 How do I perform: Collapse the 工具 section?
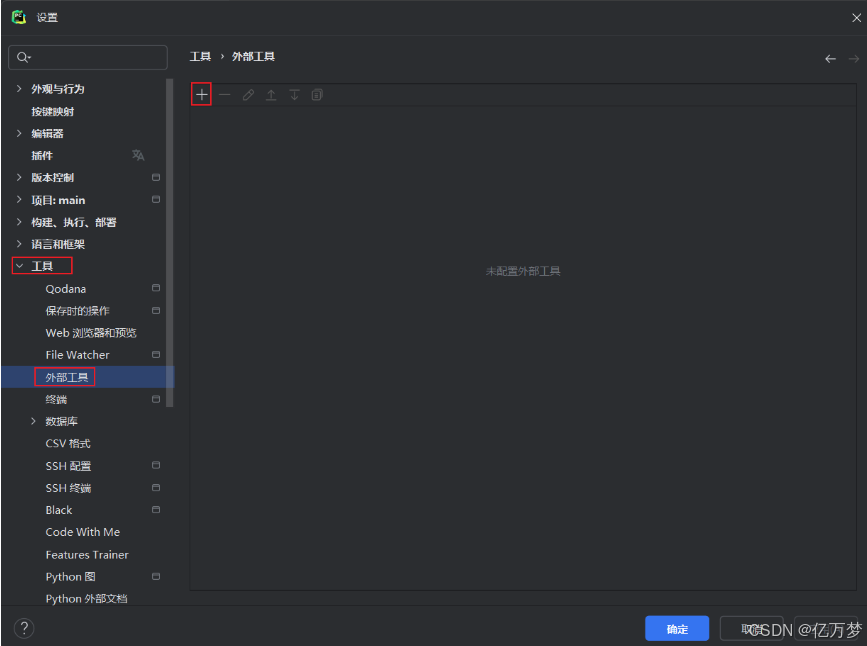(x=17, y=265)
